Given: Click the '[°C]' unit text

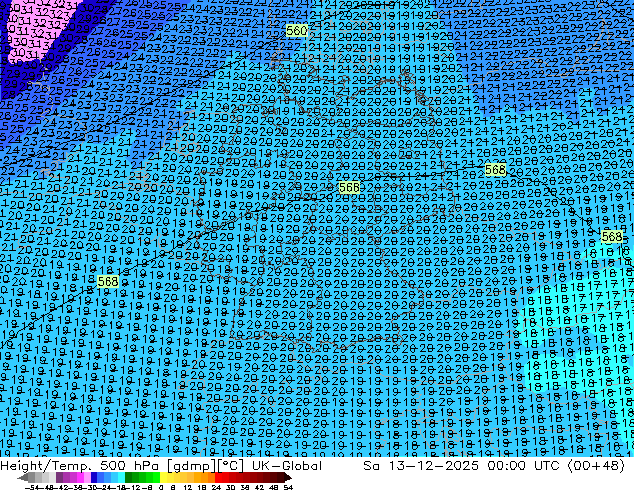Looking at the screenshot, I should pyautogui.click(x=230, y=466).
